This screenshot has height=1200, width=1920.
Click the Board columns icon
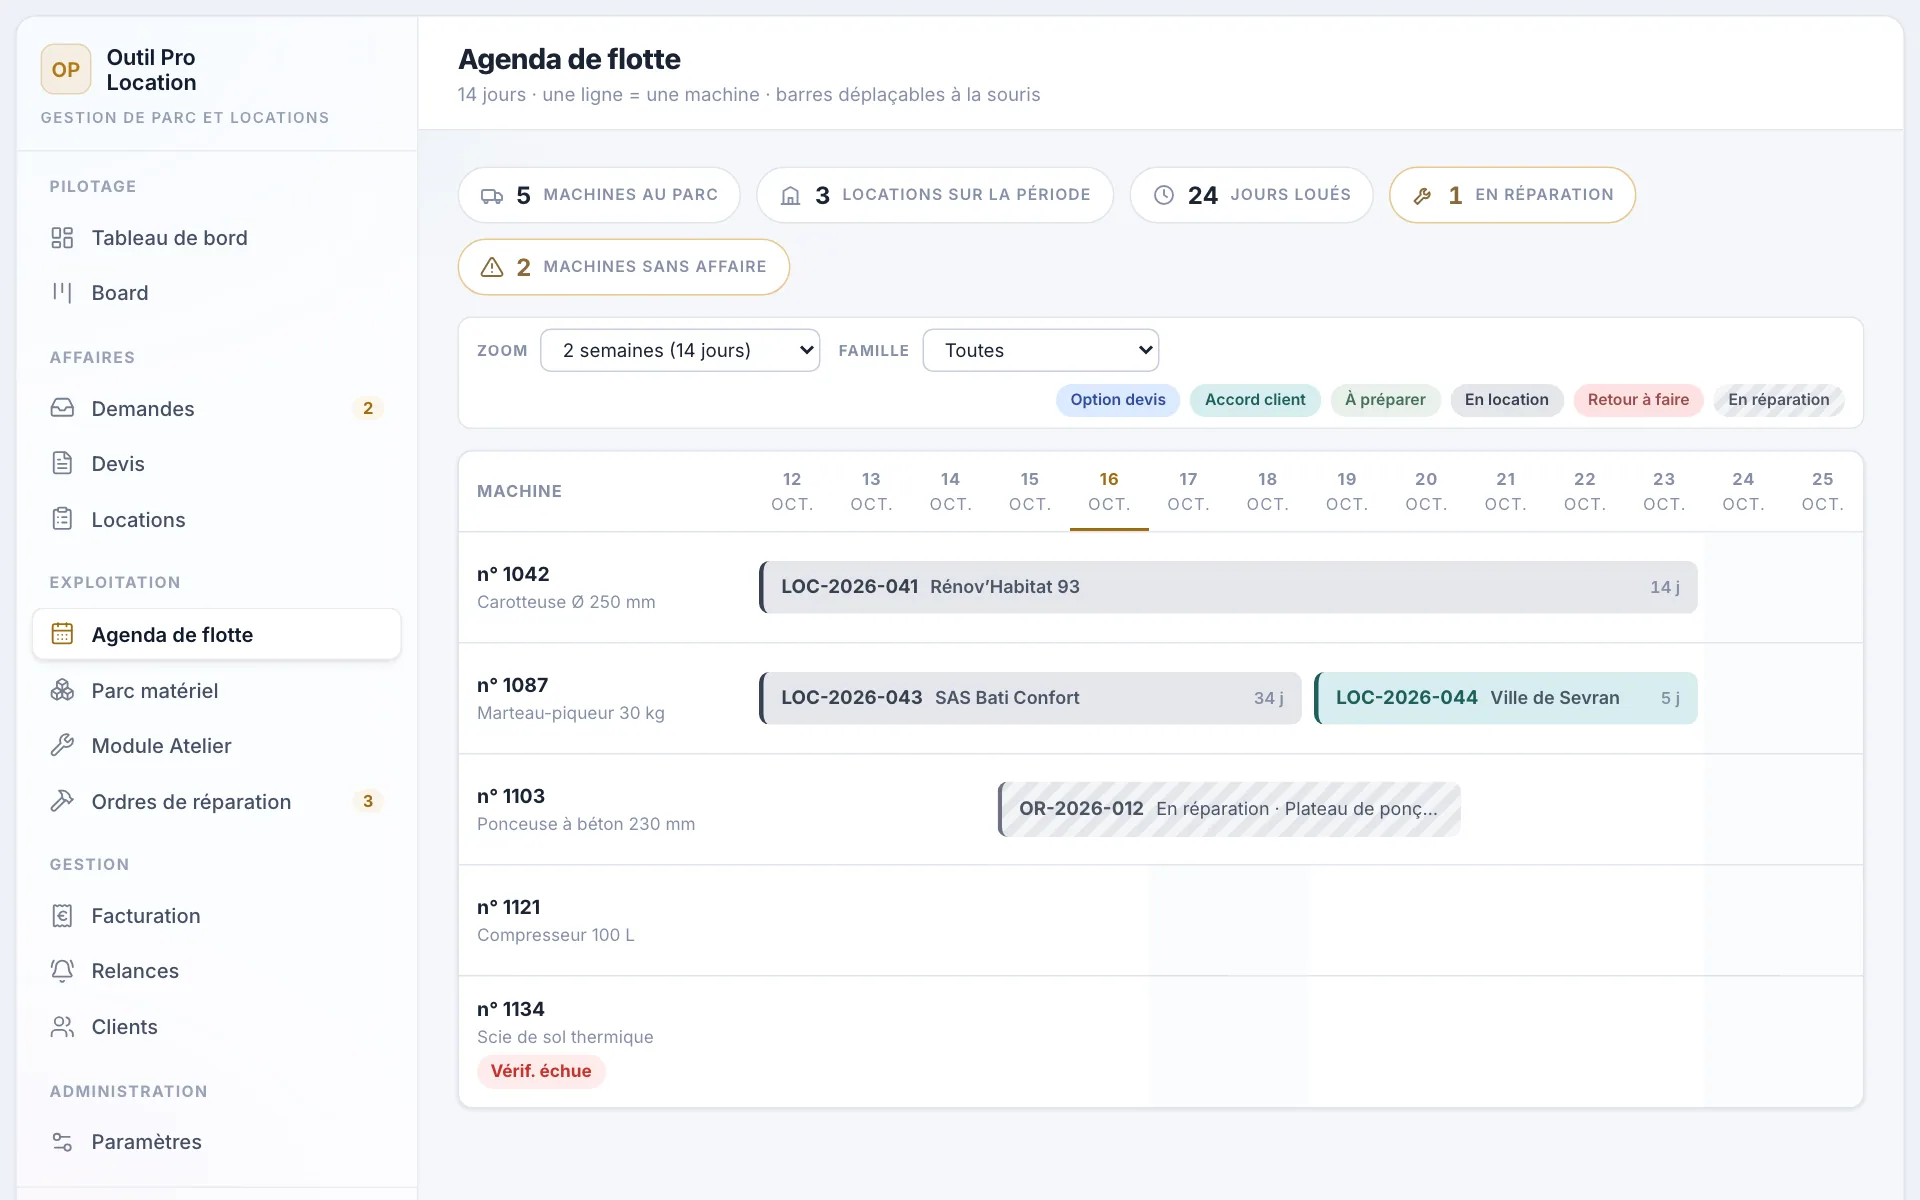click(x=62, y=293)
